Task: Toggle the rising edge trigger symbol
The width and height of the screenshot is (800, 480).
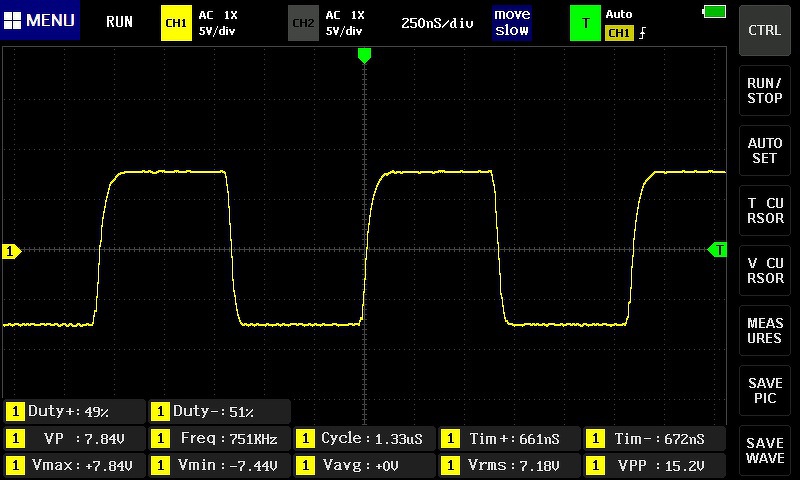Action: click(x=642, y=33)
